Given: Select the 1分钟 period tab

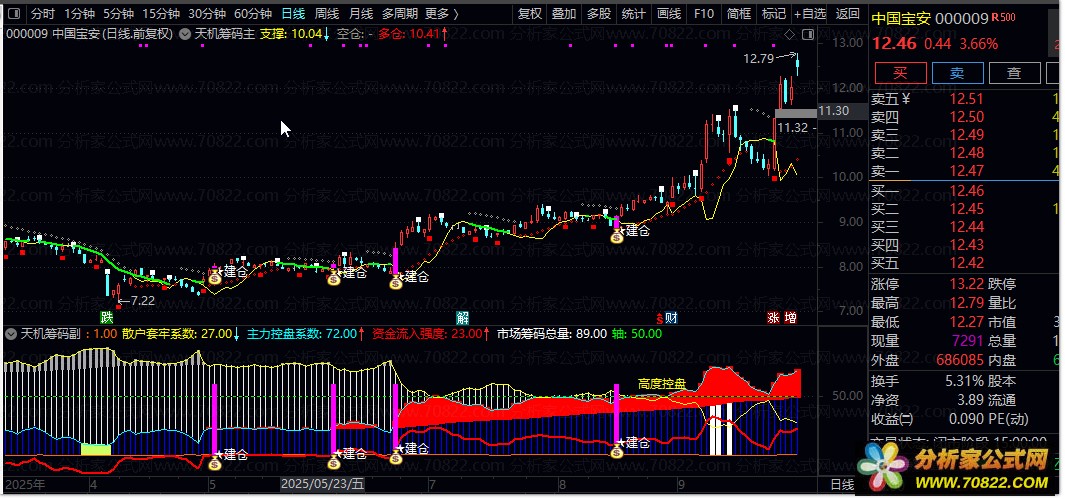Looking at the screenshot, I should point(79,13).
